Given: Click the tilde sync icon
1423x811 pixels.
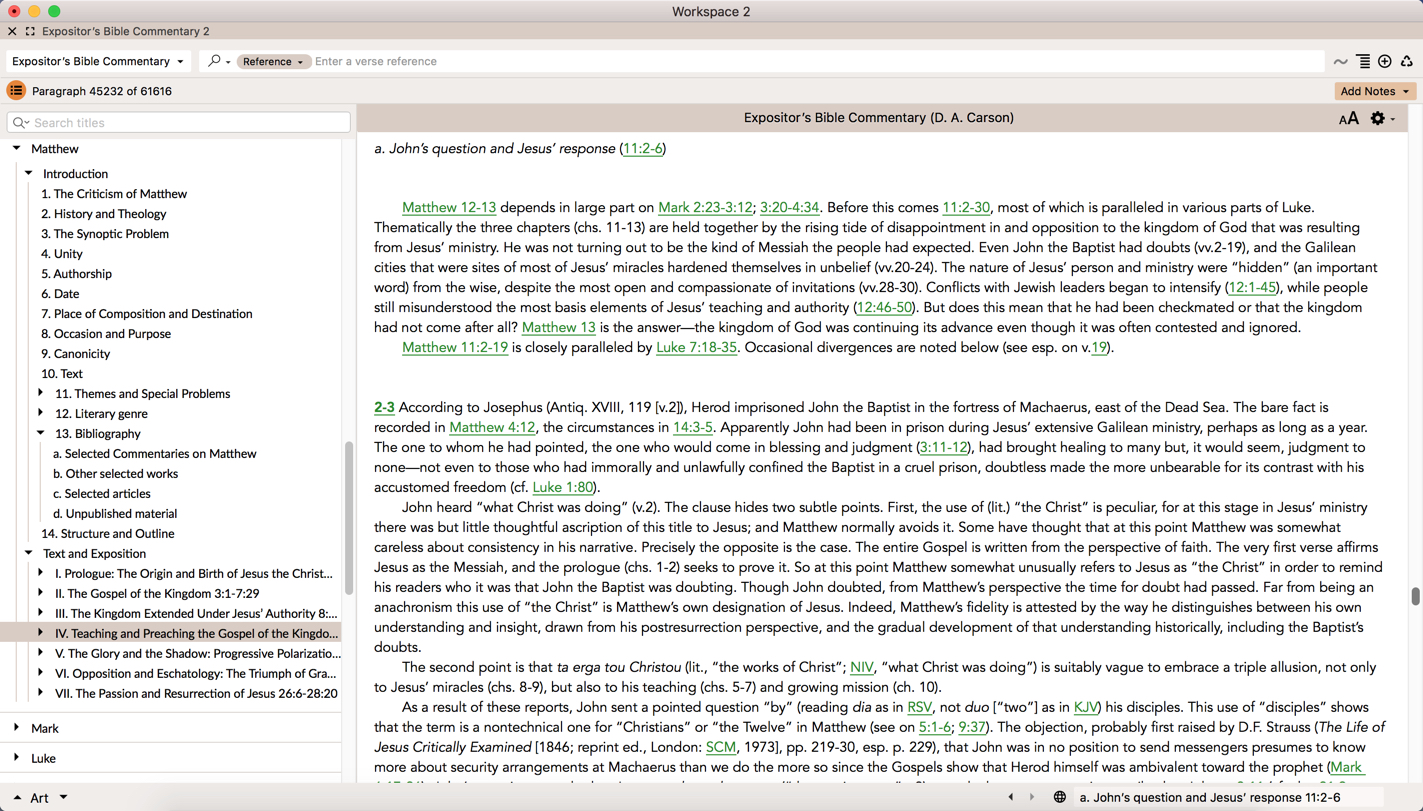Looking at the screenshot, I should (1340, 62).
